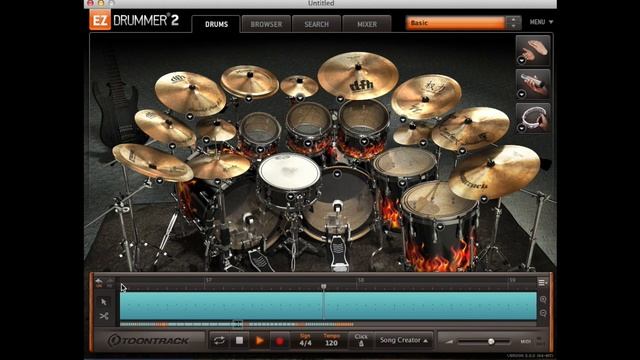Click the hand clap percussion thumbnail

click(533, 50)
